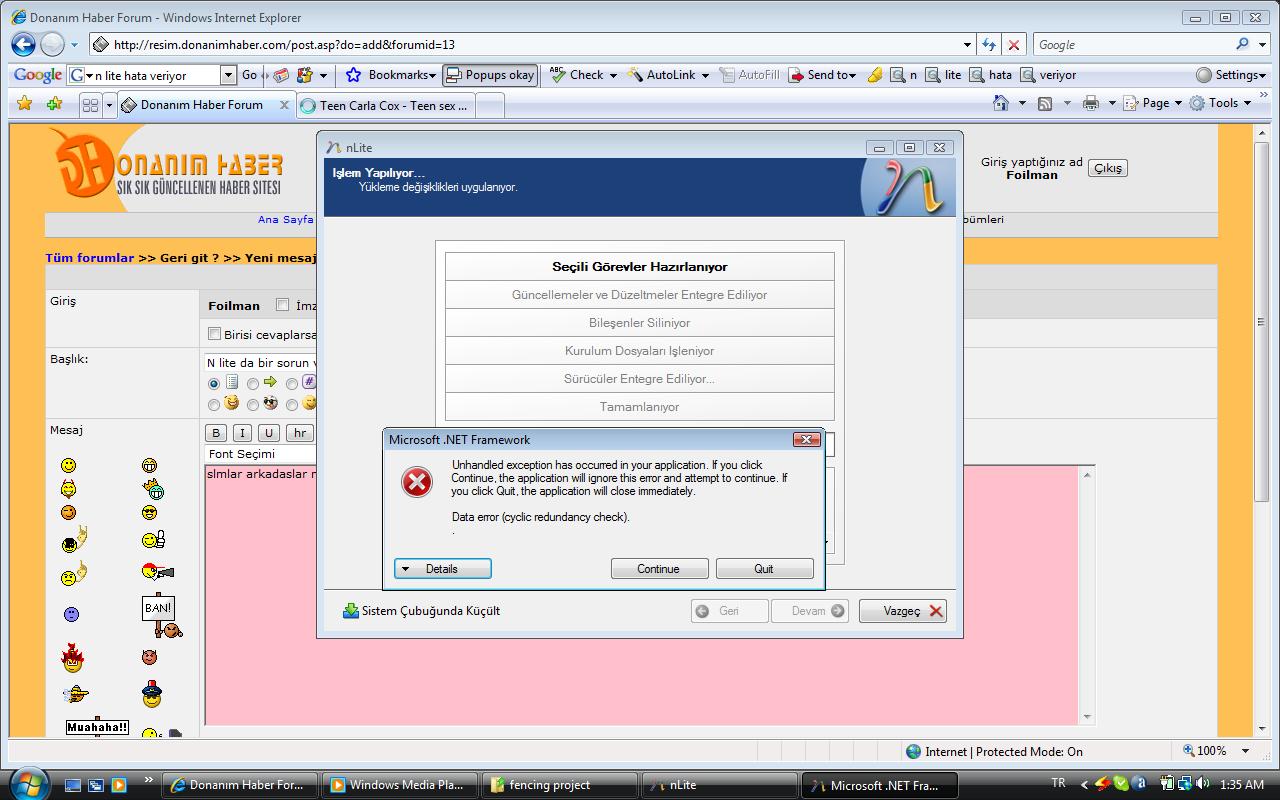Open the Font Seçimi dropdown
Screen dimensions: 1280x800
click(260, 454)
